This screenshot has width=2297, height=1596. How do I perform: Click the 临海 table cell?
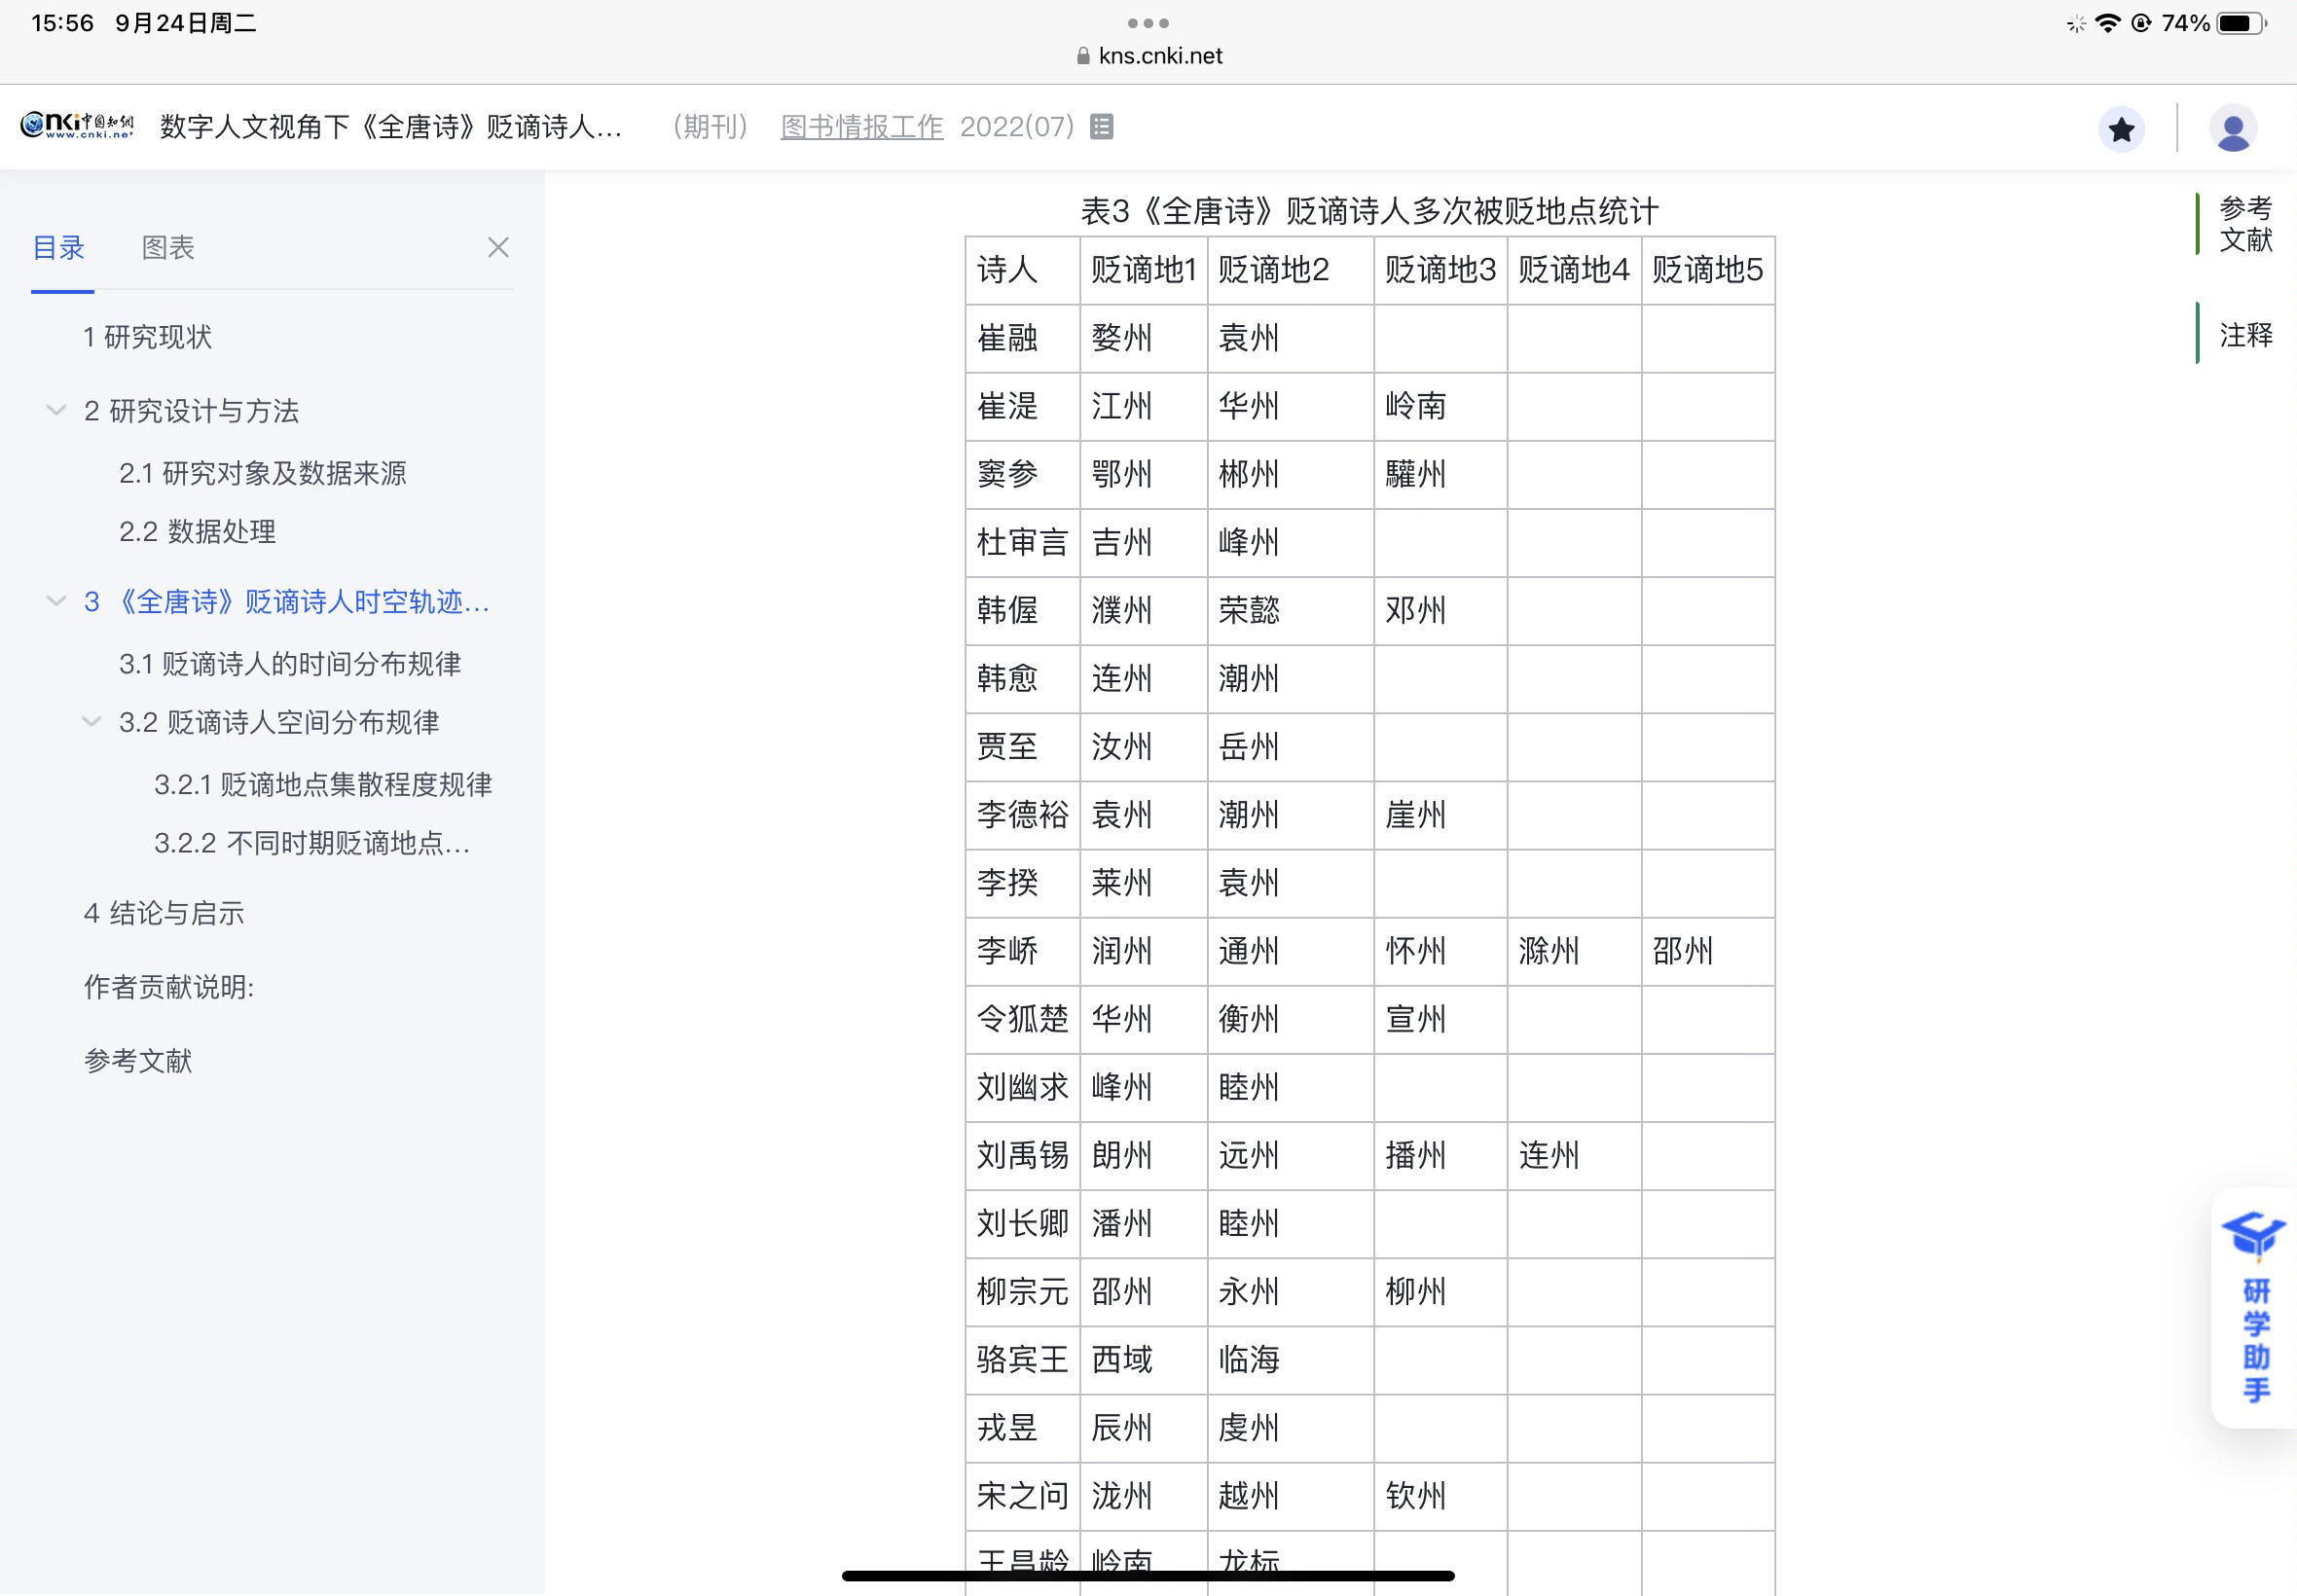(1290, 1359)
